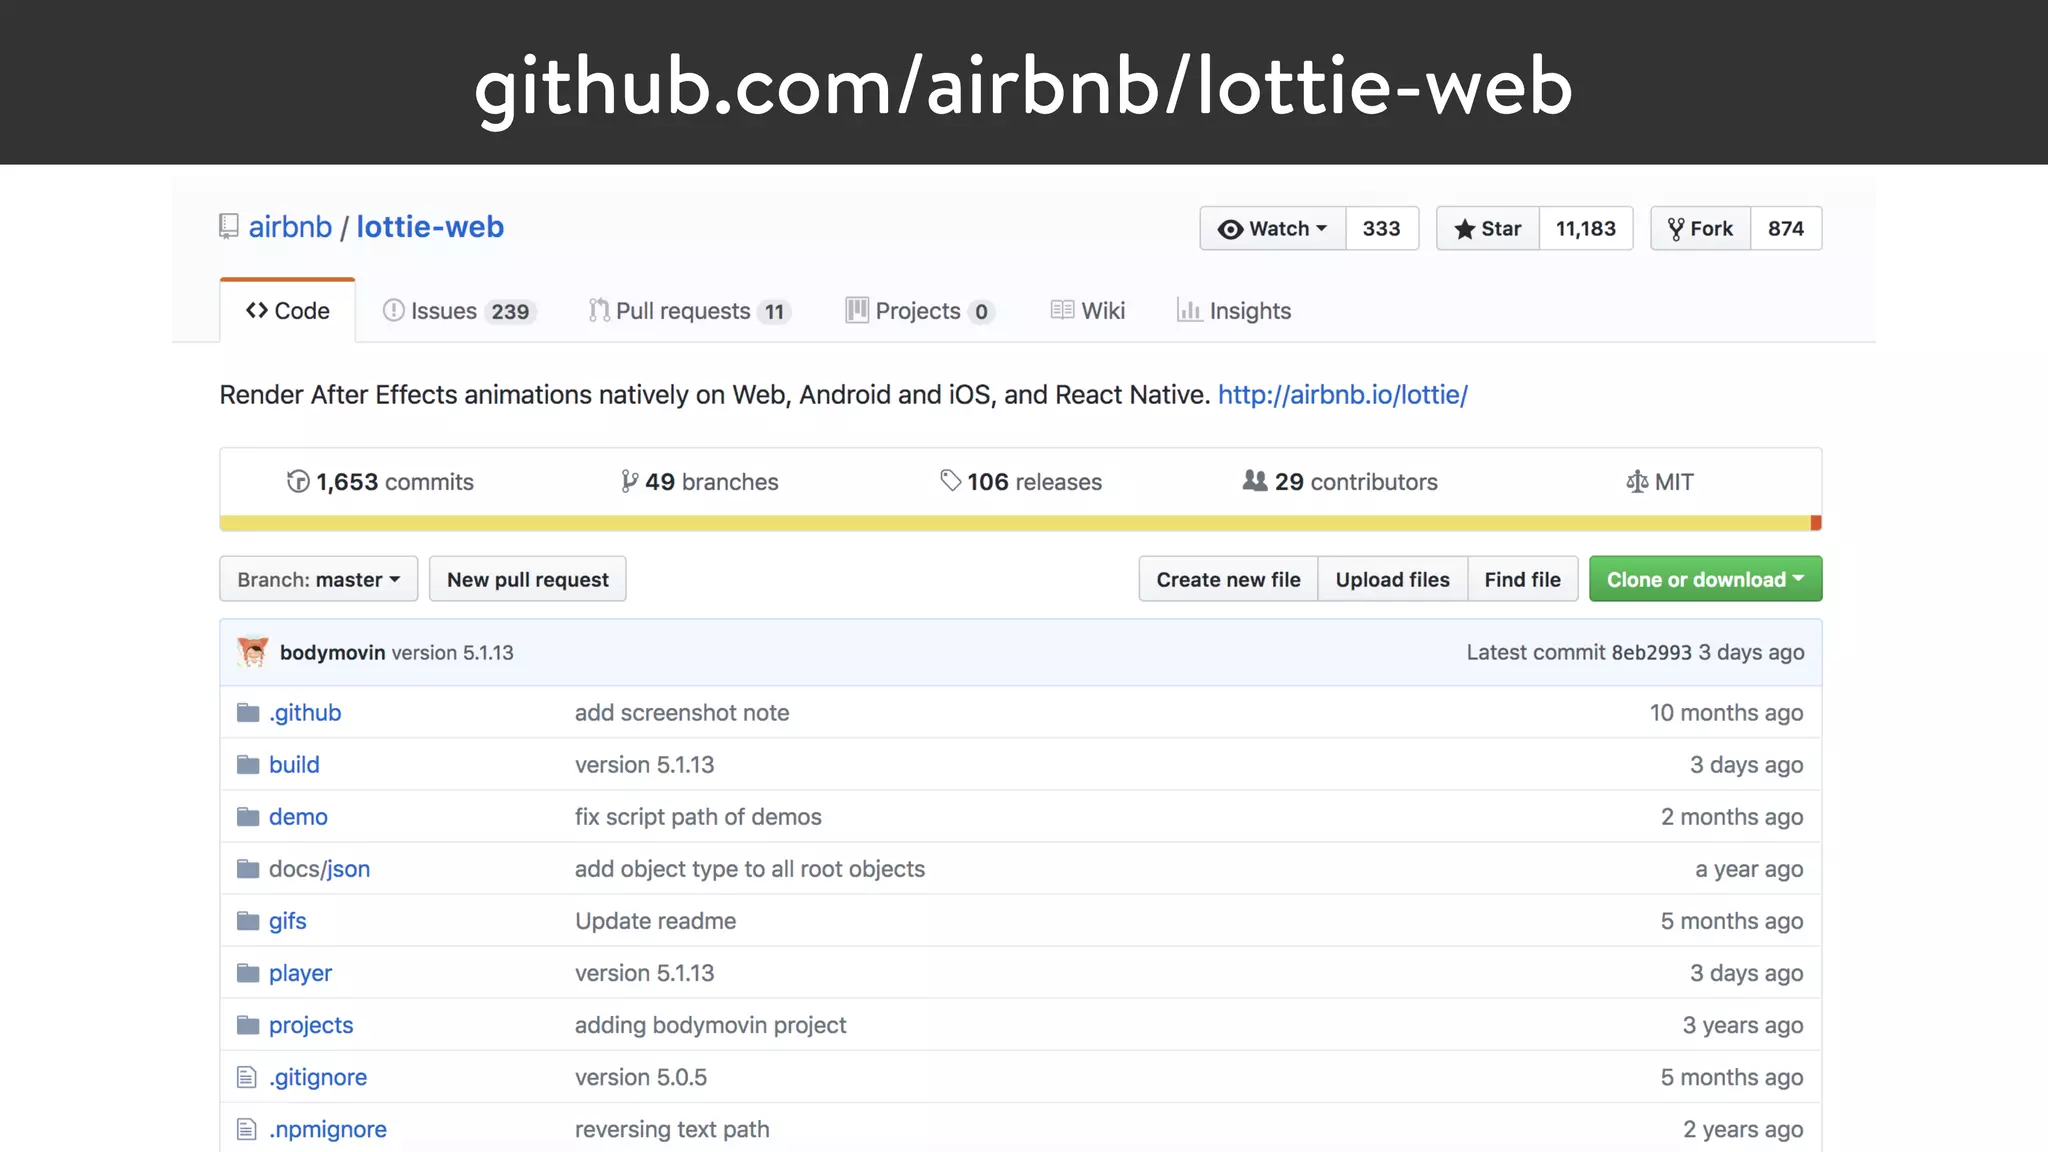Click the file icon for .npmignore
Image resolution: width=2048 pixels, height=1152 pixels.
pyautogui.click(x=247, y=1129)
